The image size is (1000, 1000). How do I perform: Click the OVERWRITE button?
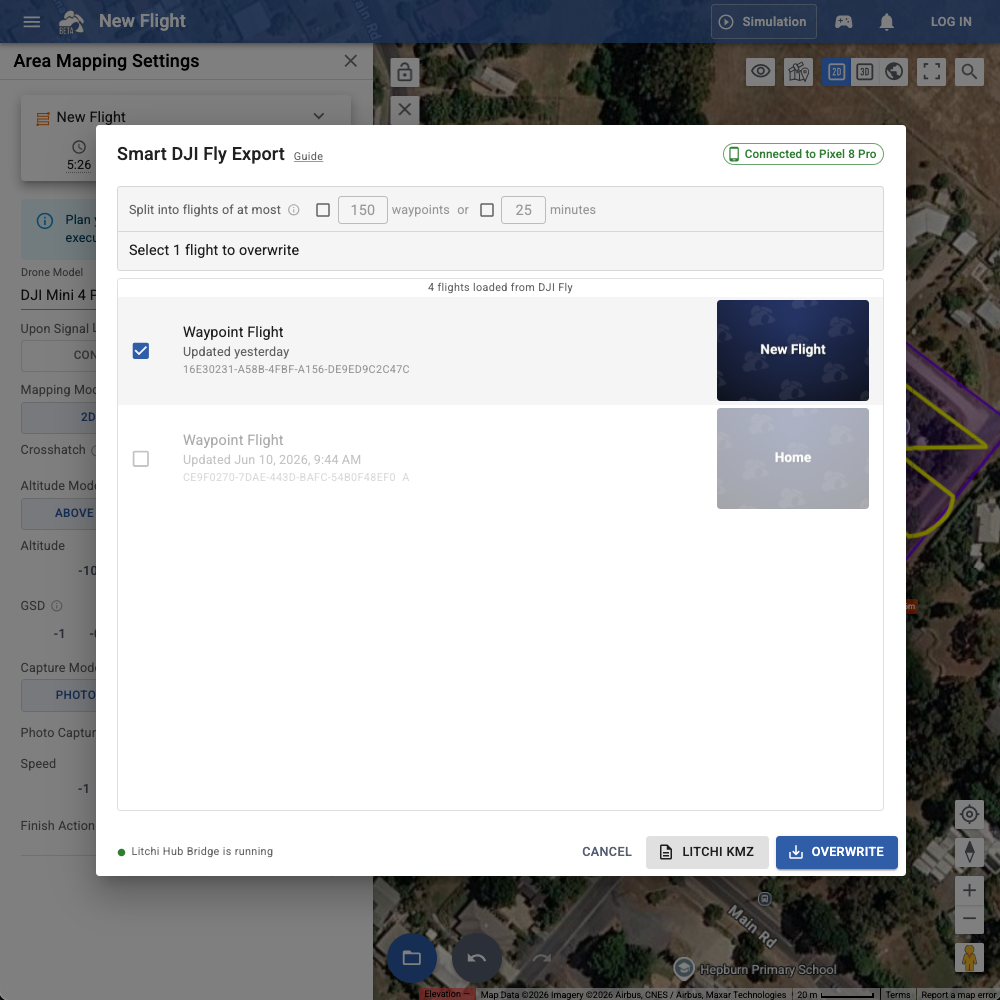836,852
